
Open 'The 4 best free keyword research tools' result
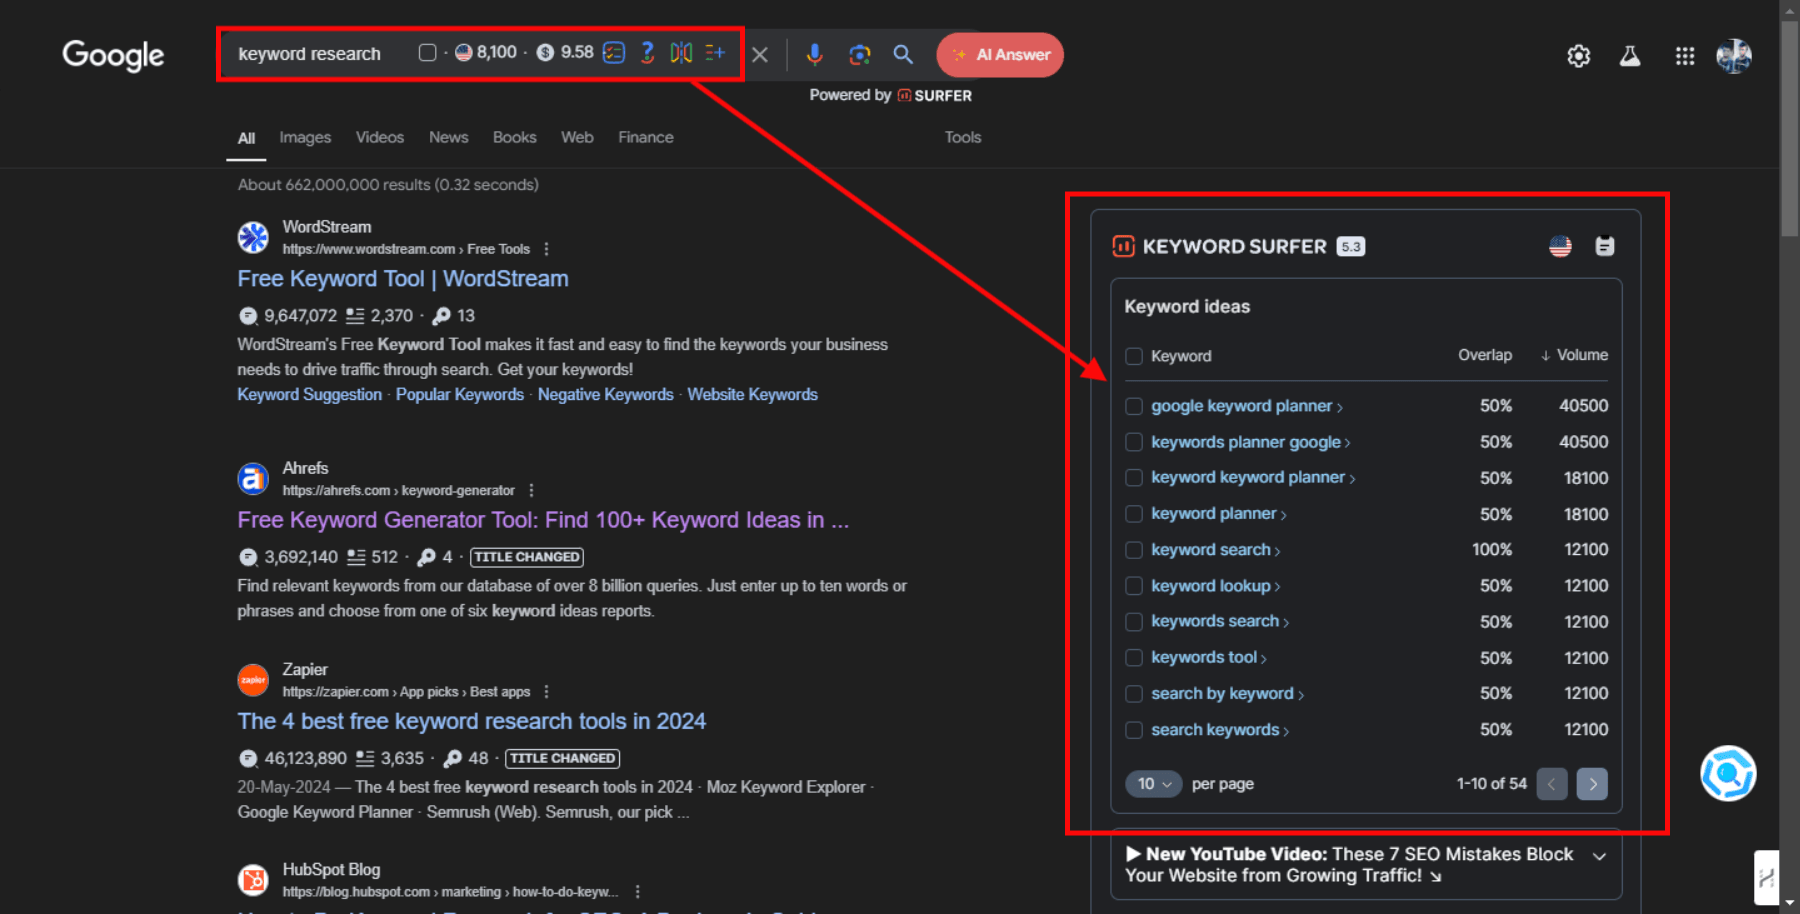(x=472, y=721)
